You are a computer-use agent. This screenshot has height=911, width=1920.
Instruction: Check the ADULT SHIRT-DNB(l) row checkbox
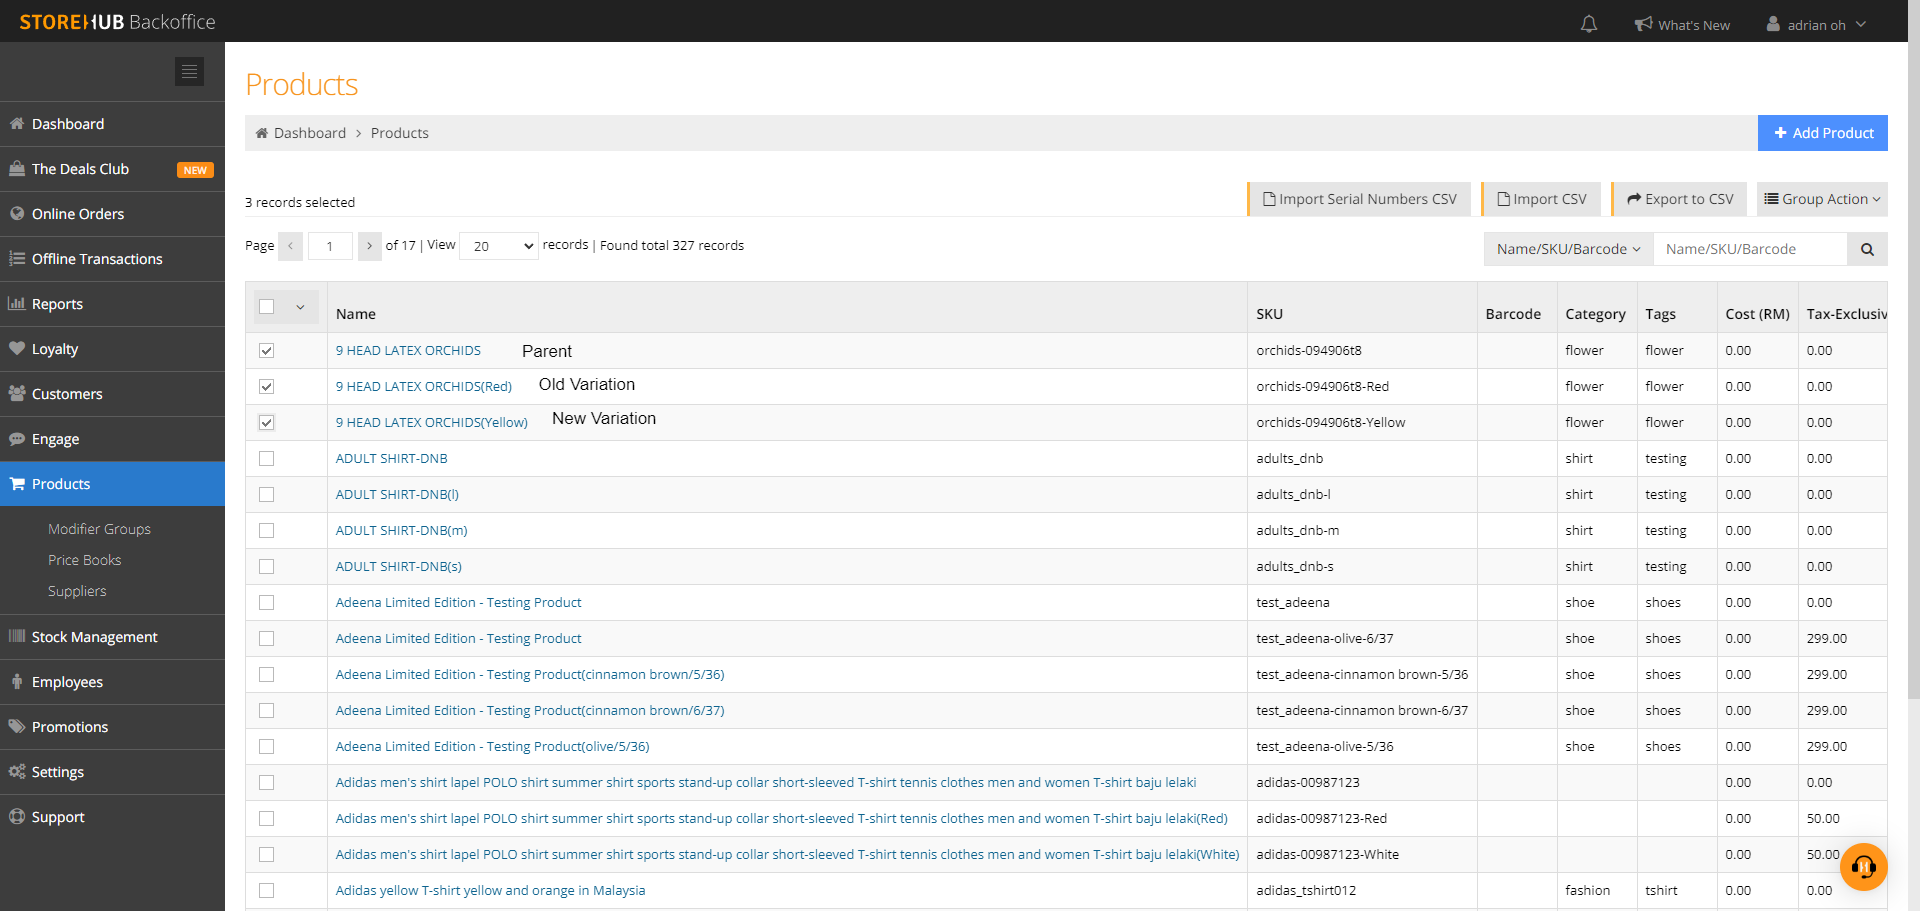pos(267,495)
